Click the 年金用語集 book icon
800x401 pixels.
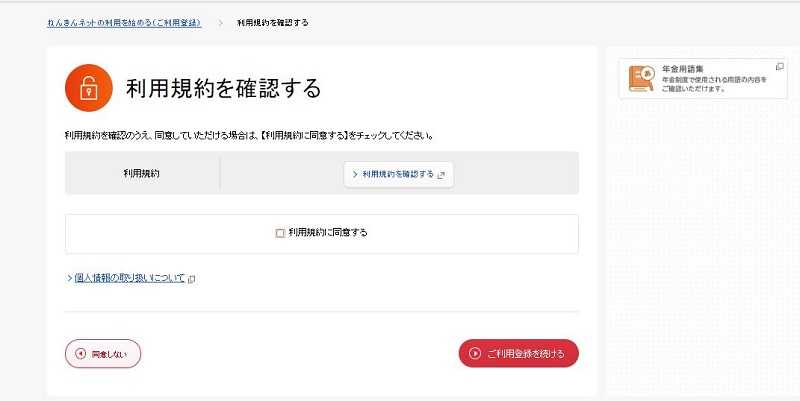(641, 79)
